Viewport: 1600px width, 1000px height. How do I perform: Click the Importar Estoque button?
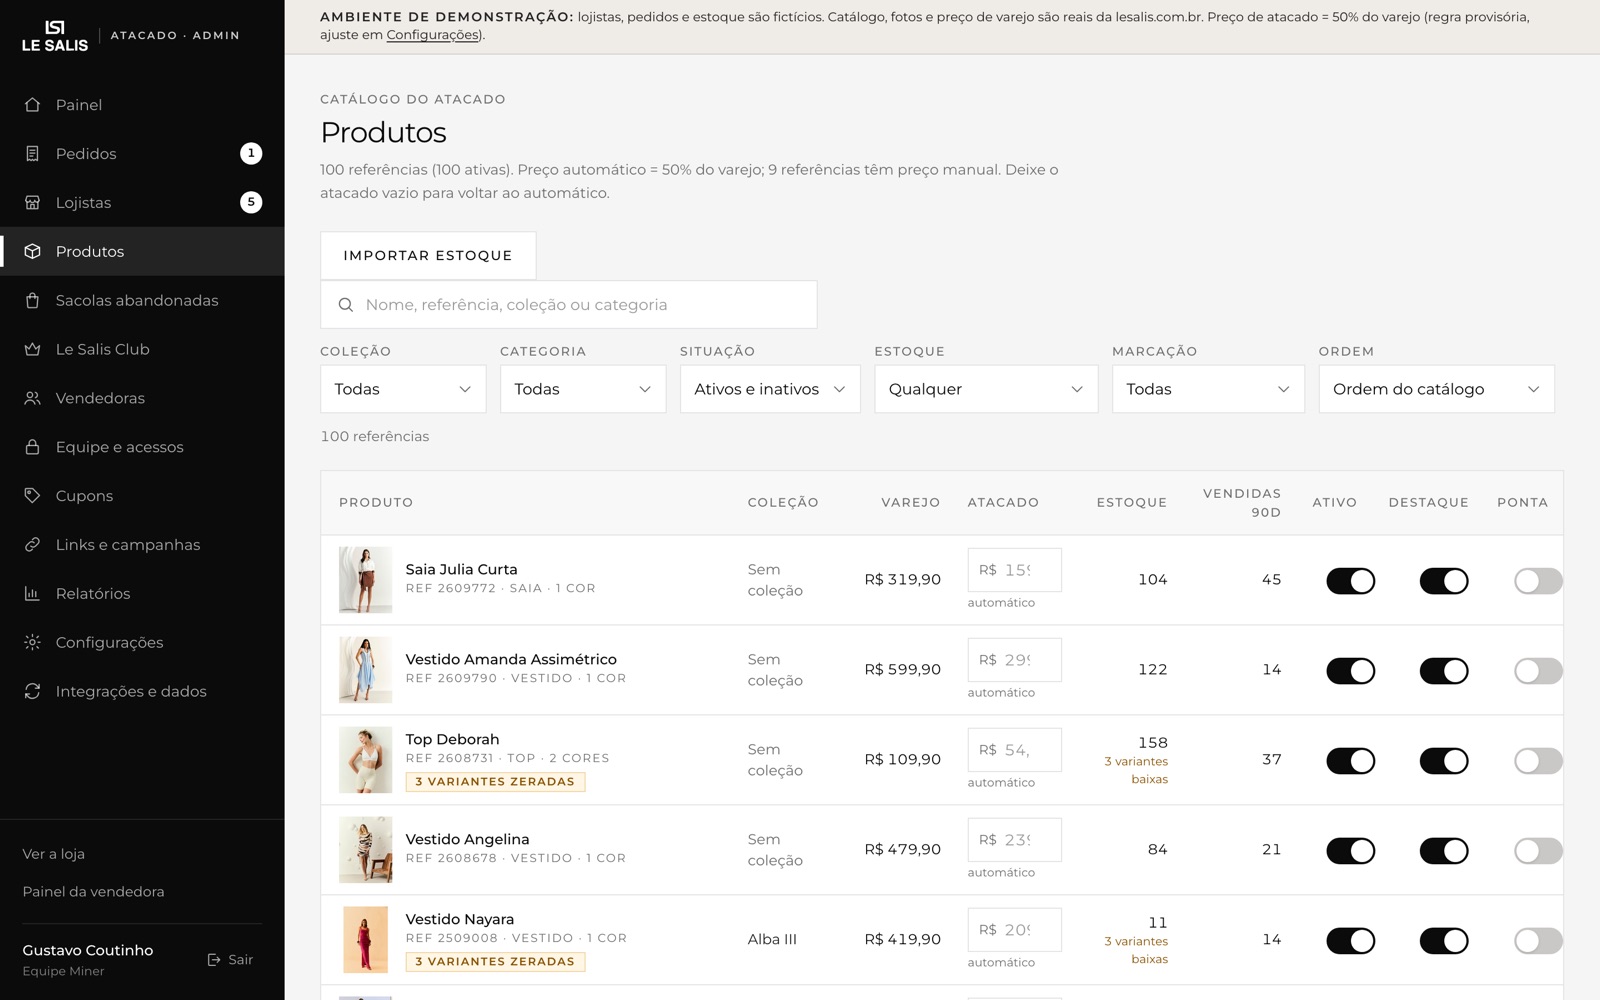[x=428, y=256]
